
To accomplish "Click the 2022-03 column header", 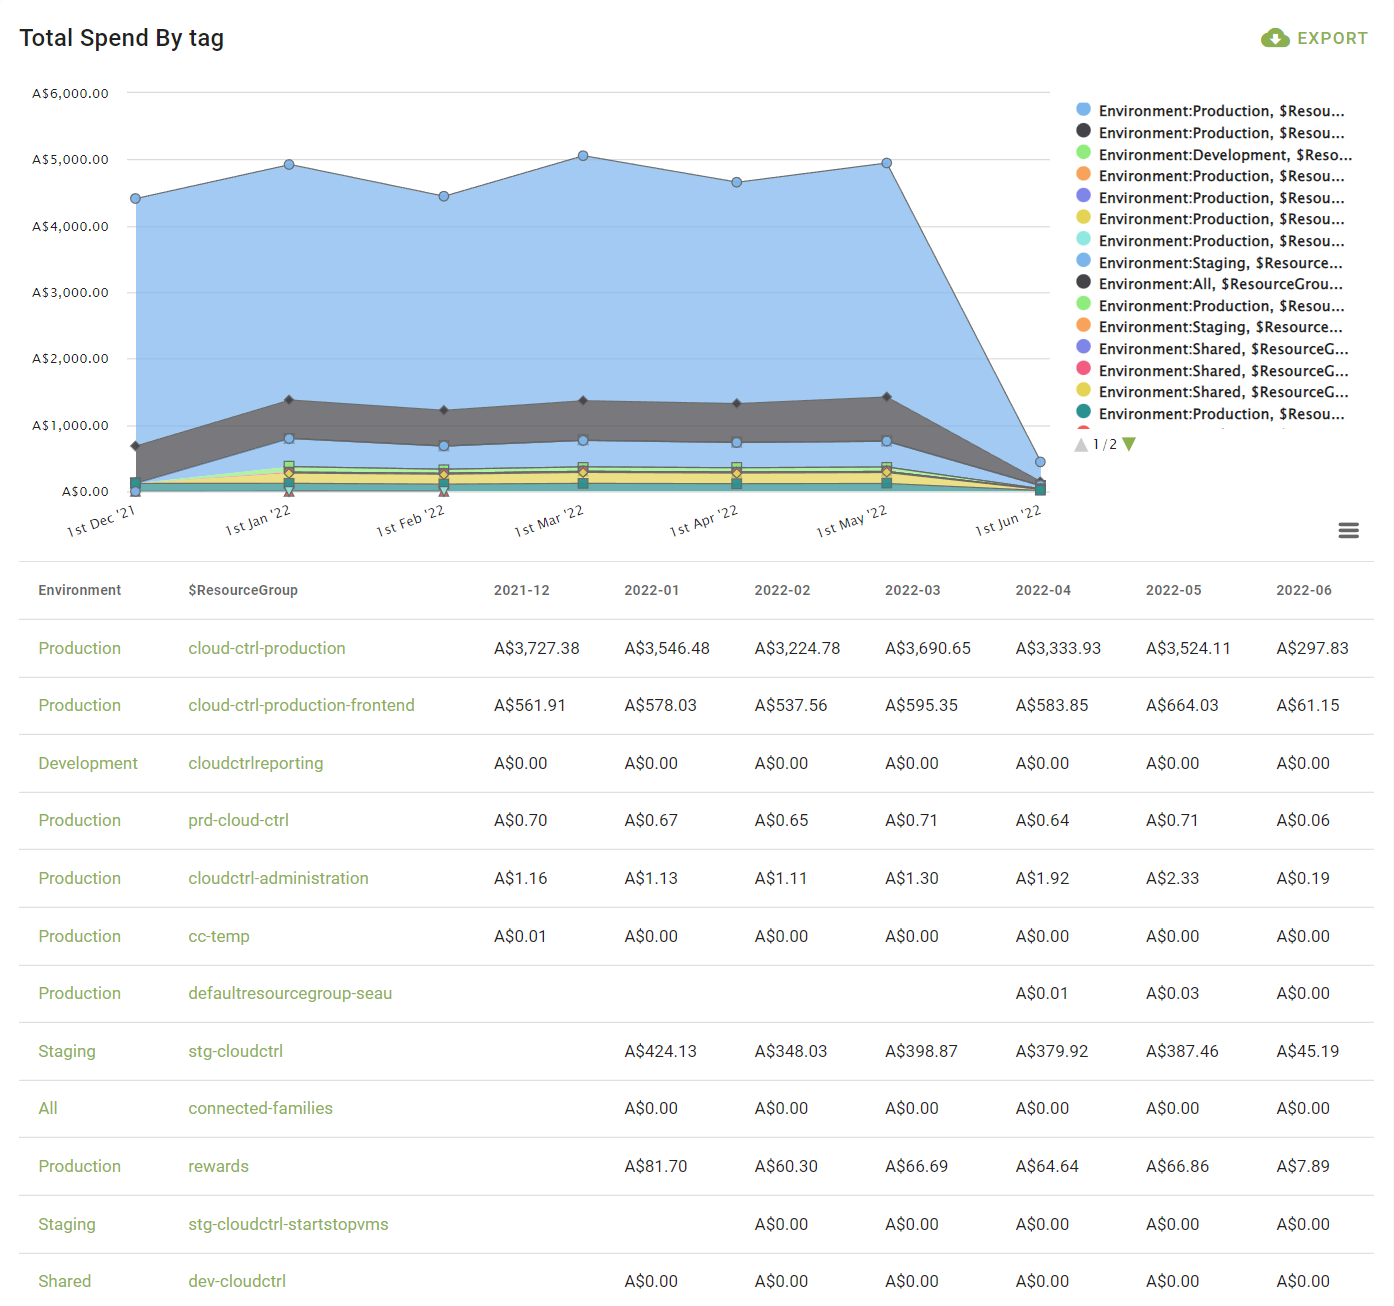I will (912, 590).
